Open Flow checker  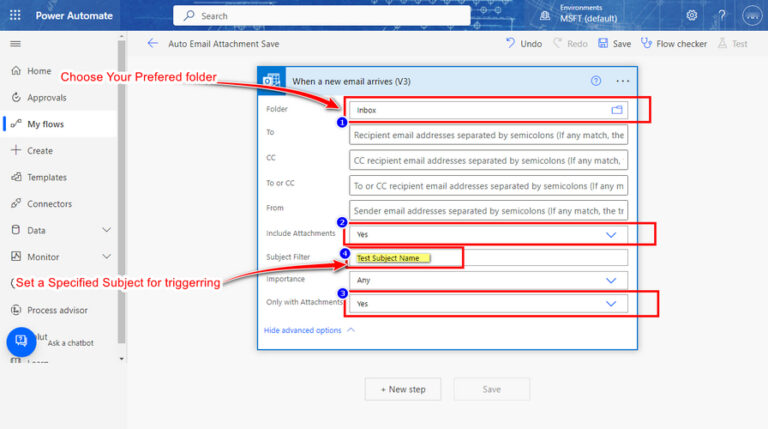pos(674,44)
